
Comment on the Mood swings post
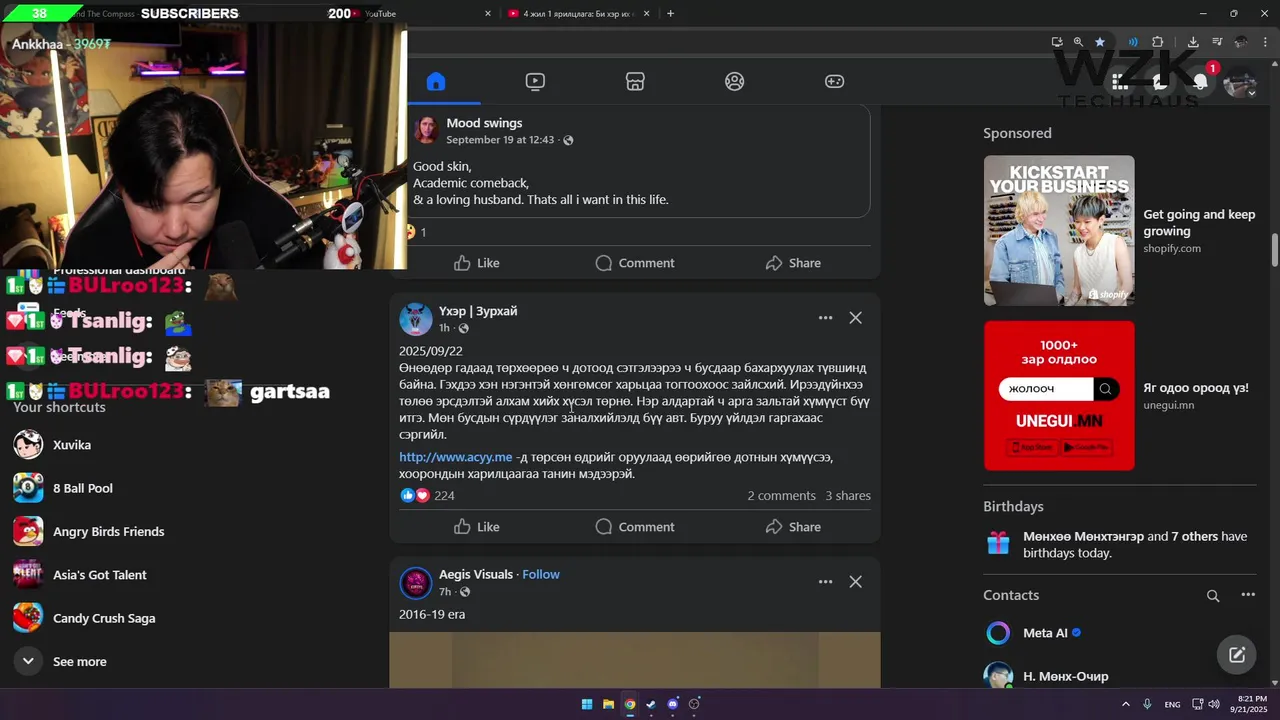(x=635, y=263)
